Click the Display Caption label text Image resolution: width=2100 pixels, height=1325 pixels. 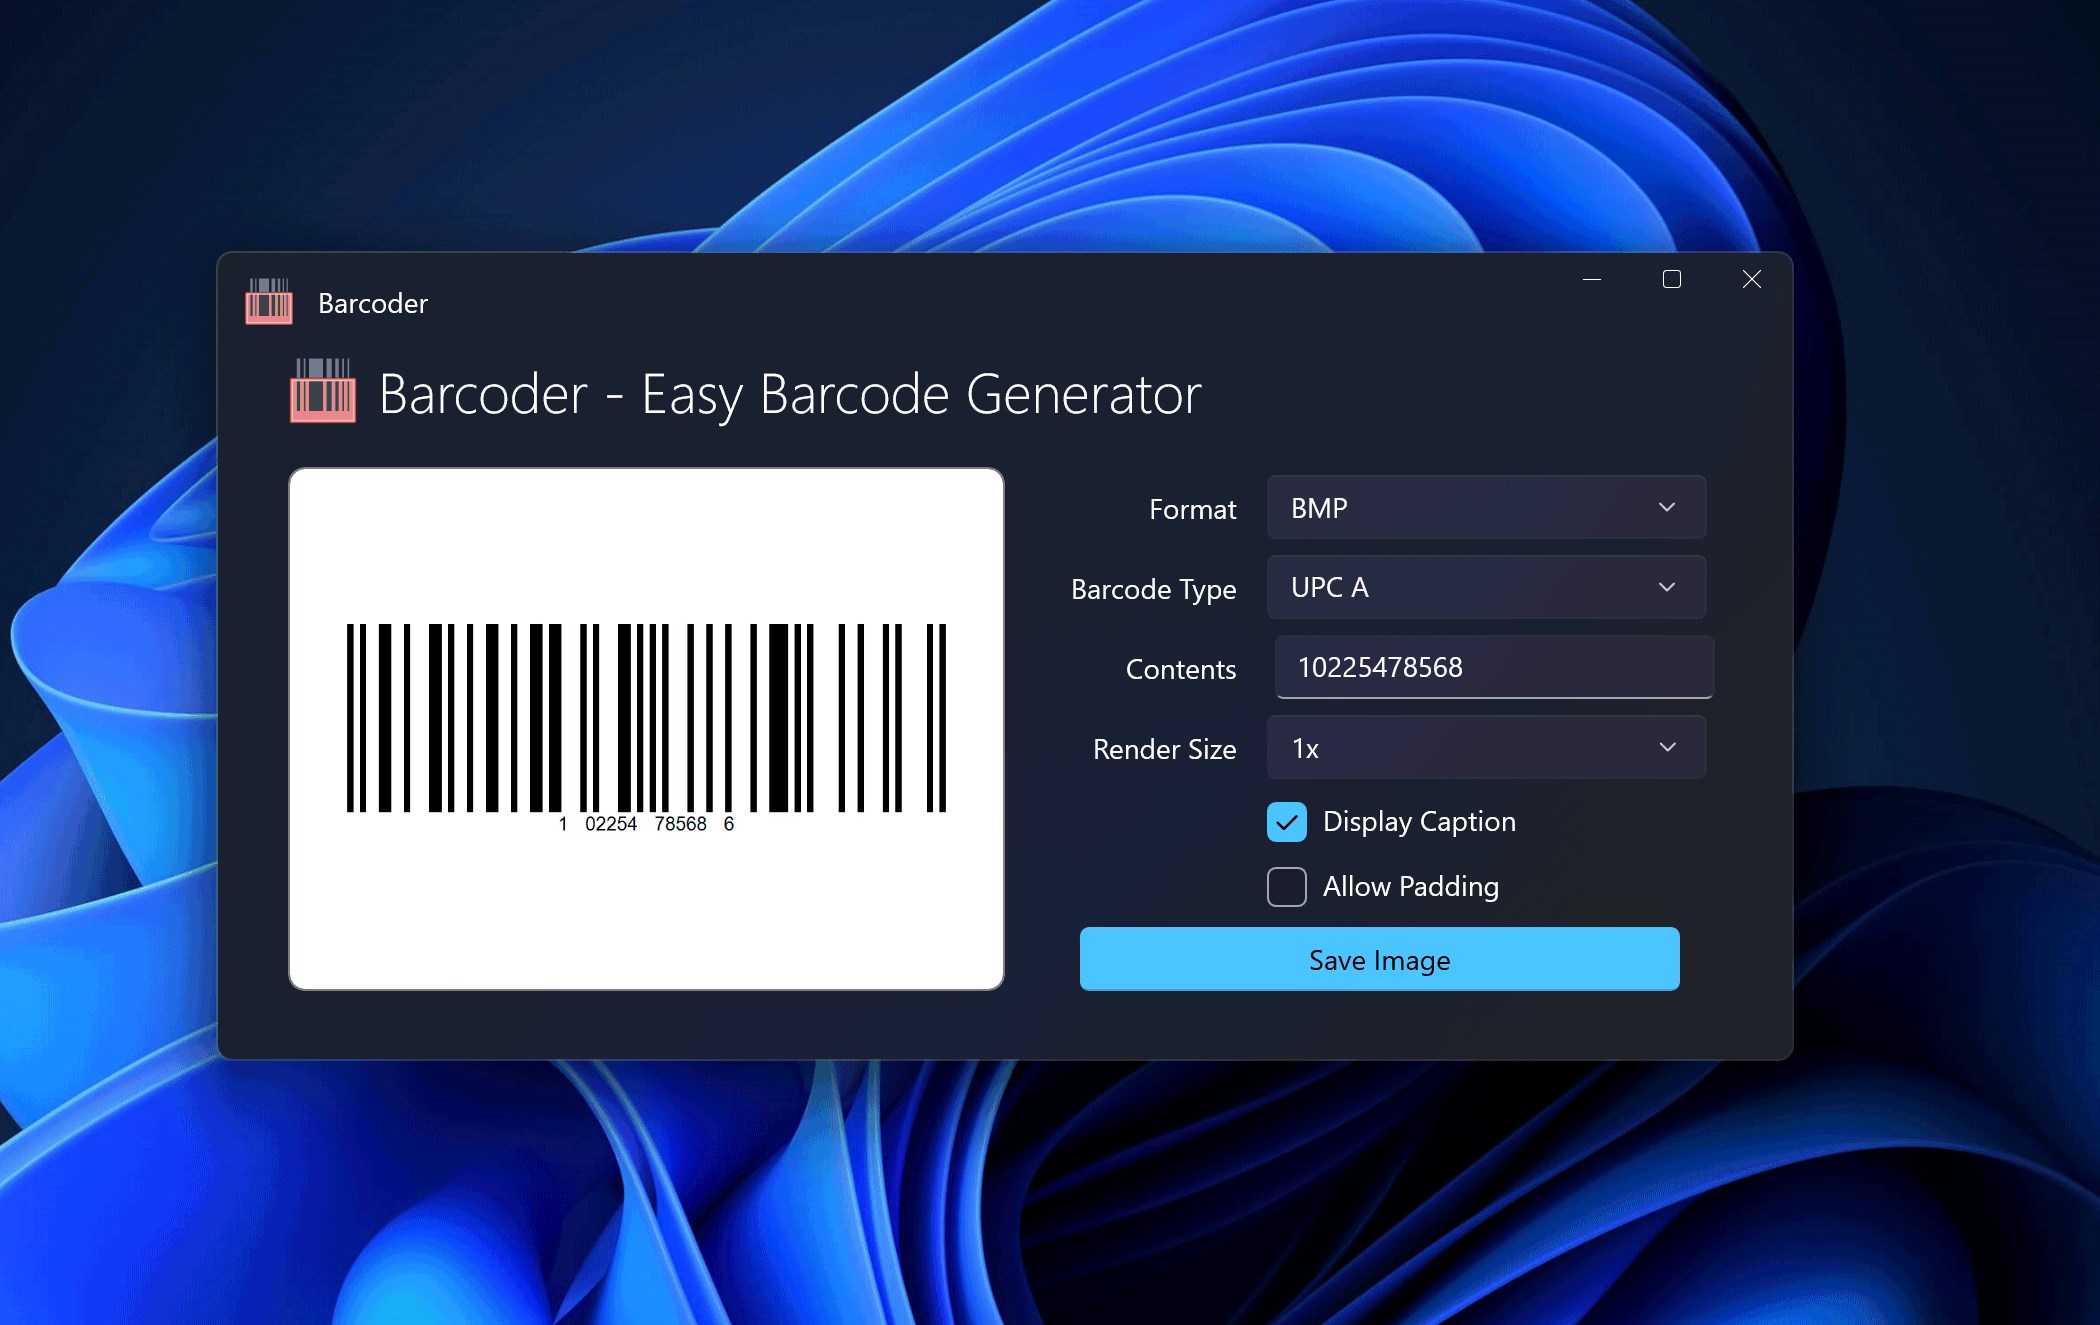click(1418, 822)
